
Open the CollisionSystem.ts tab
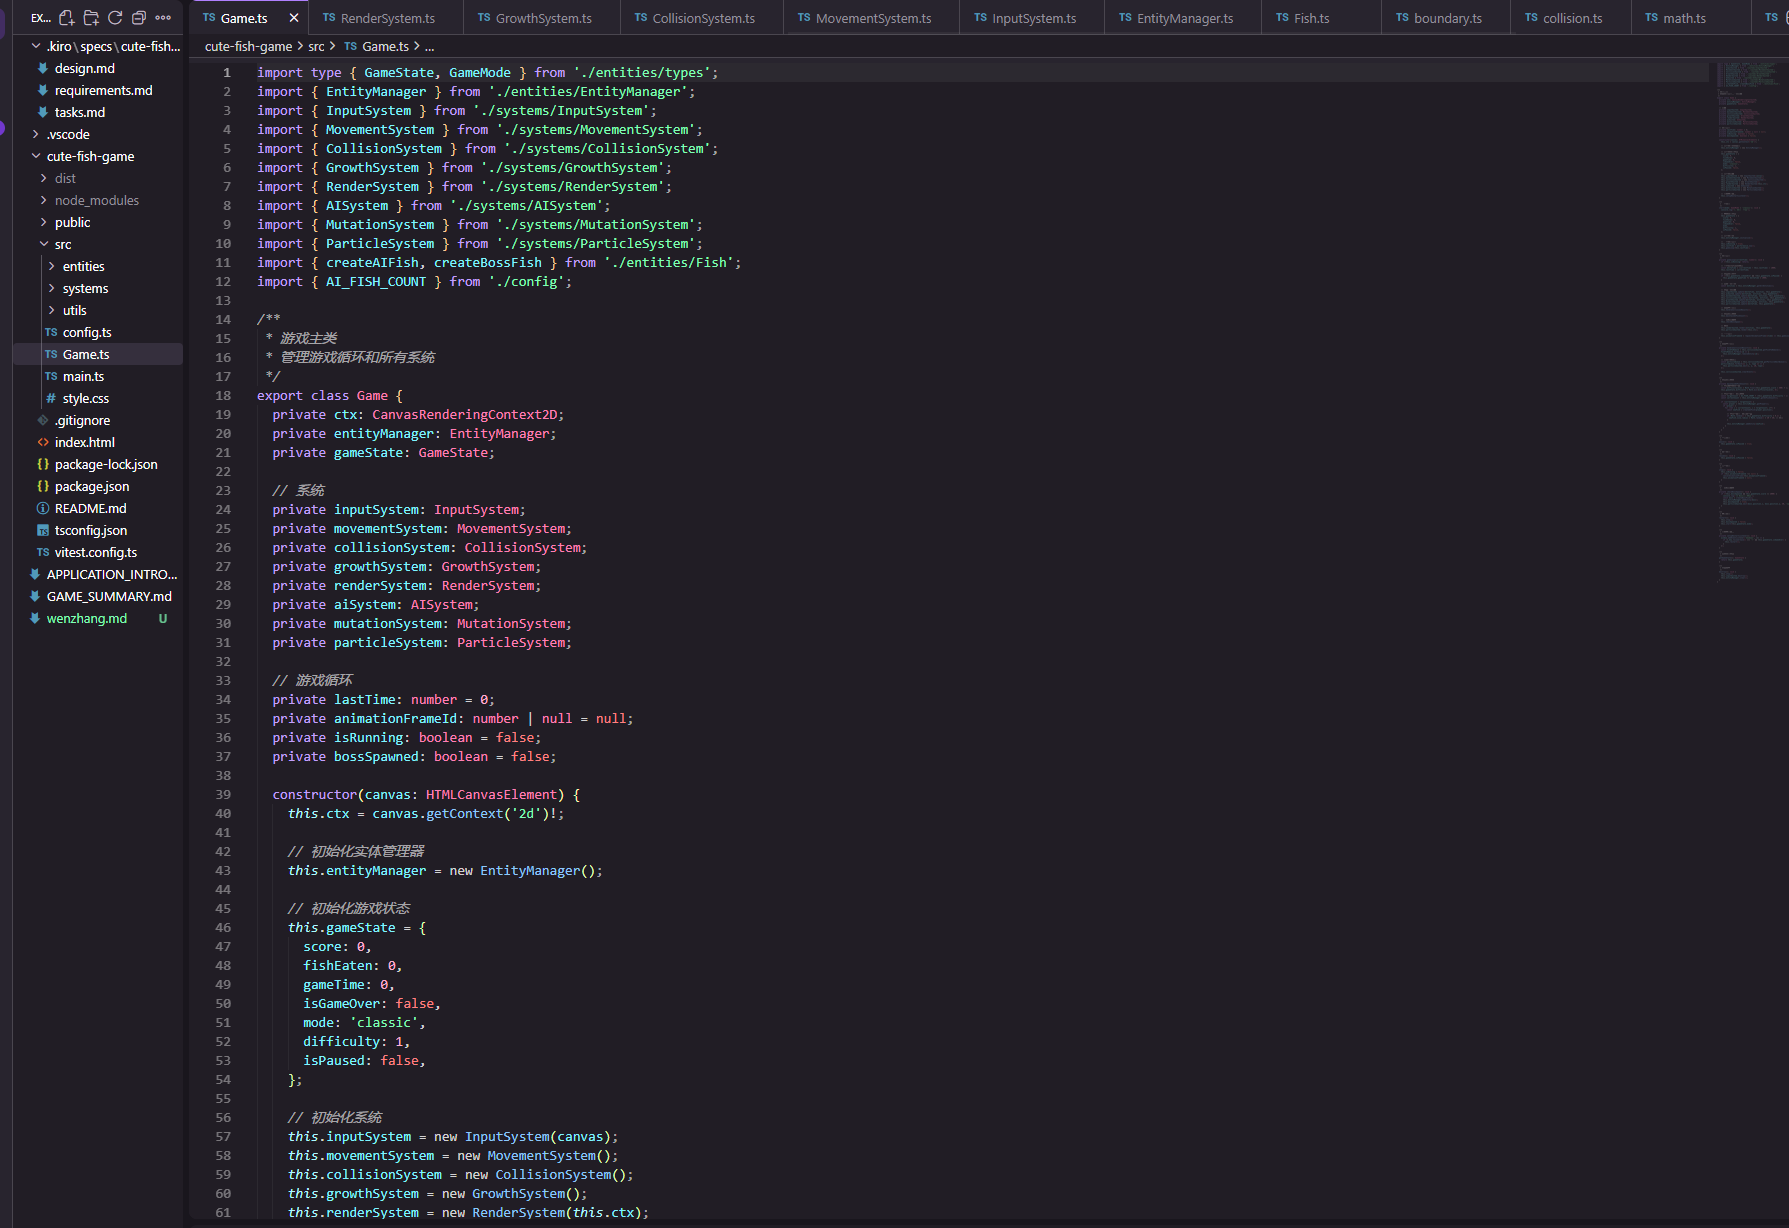click(703, 18)
